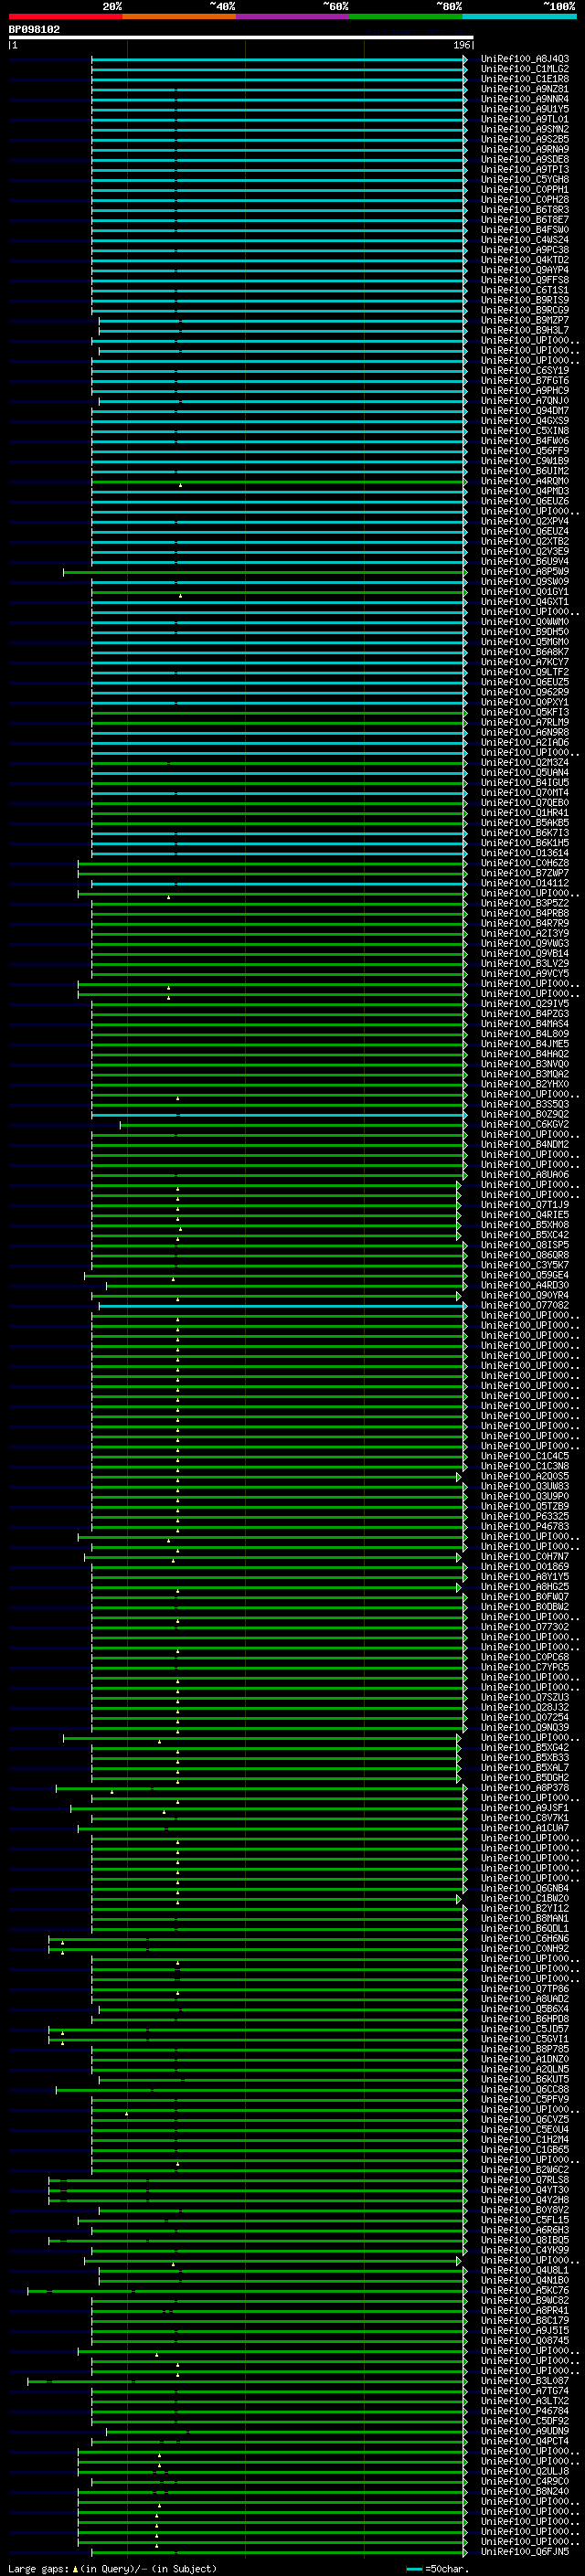Open label UniRef100_Q962R9
Screen dimensions: 585x2576
pyautogui.click(x=524, y=692)
